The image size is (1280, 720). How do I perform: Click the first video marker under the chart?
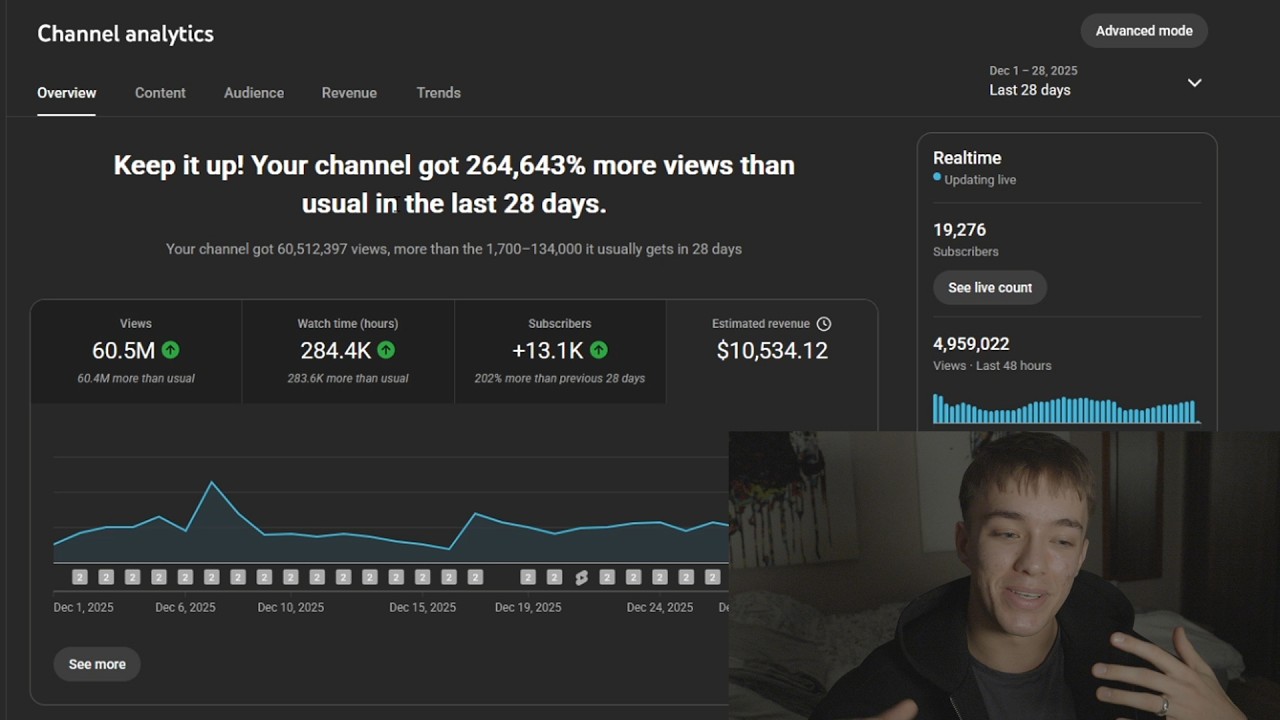coord(80,577)
